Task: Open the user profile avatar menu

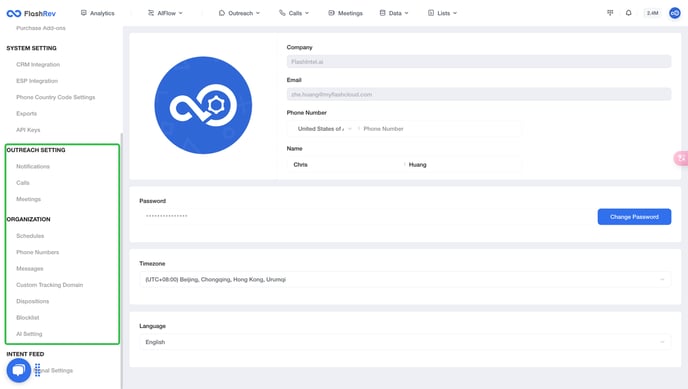Action: [x=675, y=13]
